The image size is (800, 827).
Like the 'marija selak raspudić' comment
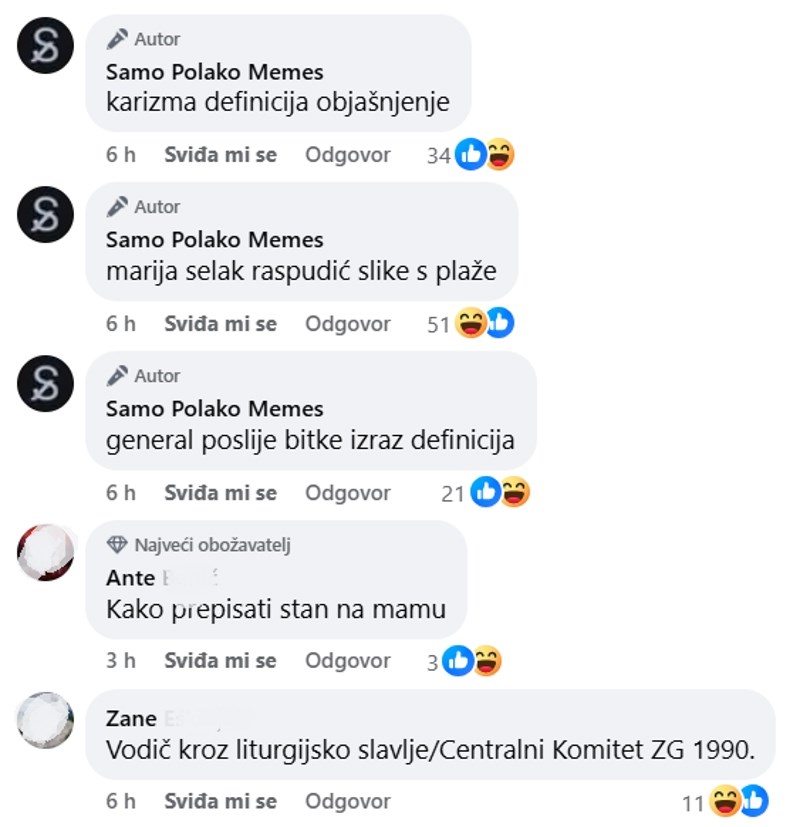click(220, 324)
